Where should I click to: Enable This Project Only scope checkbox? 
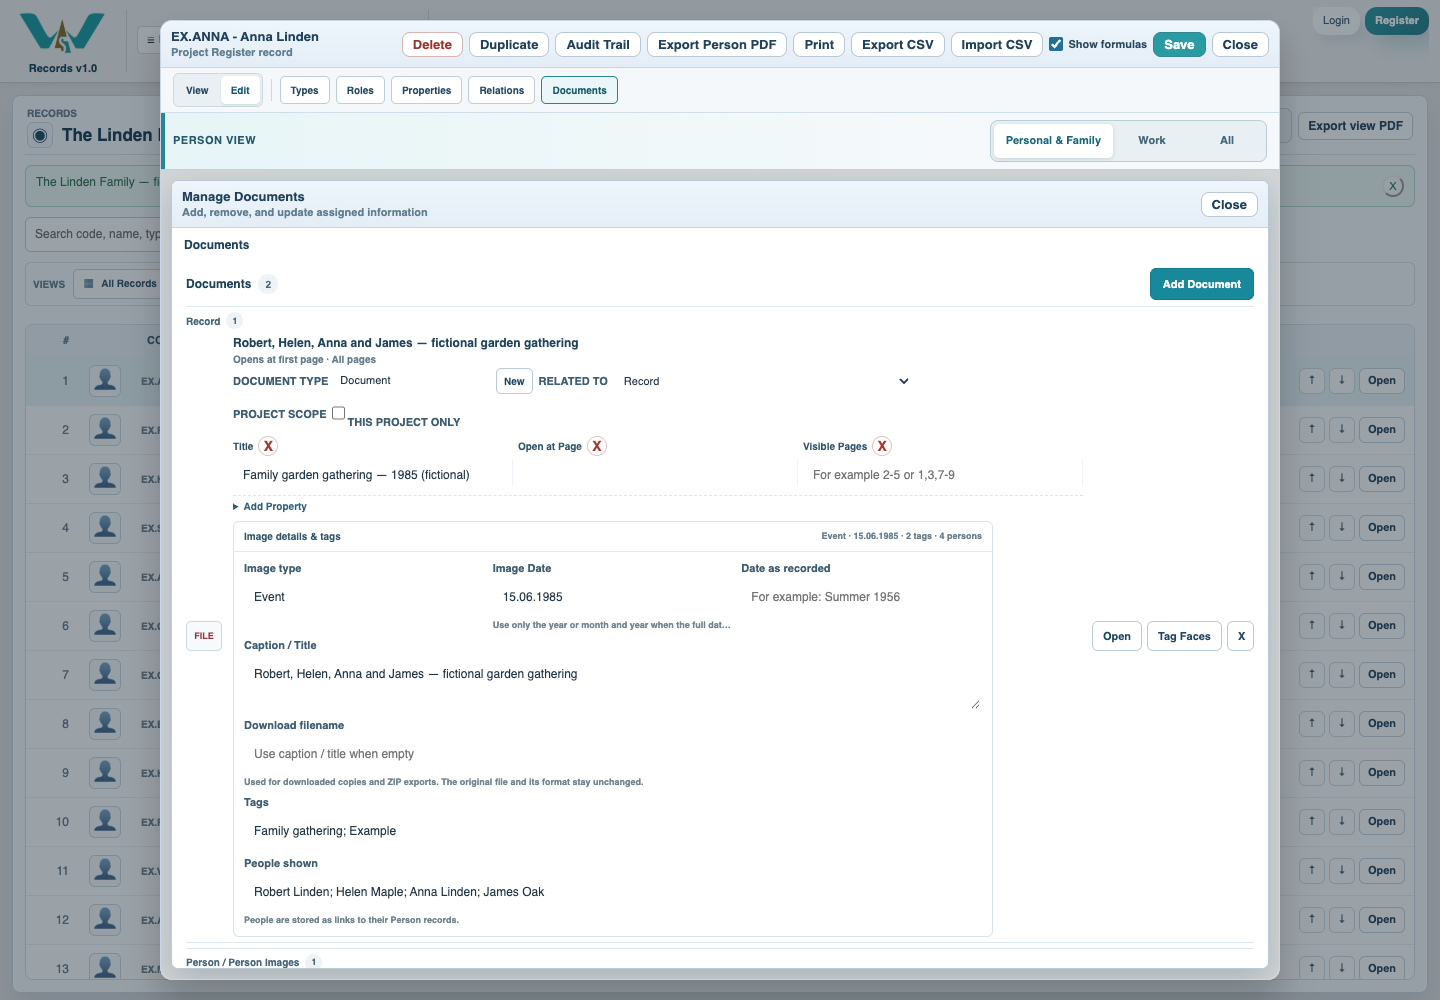click(338, 413)
